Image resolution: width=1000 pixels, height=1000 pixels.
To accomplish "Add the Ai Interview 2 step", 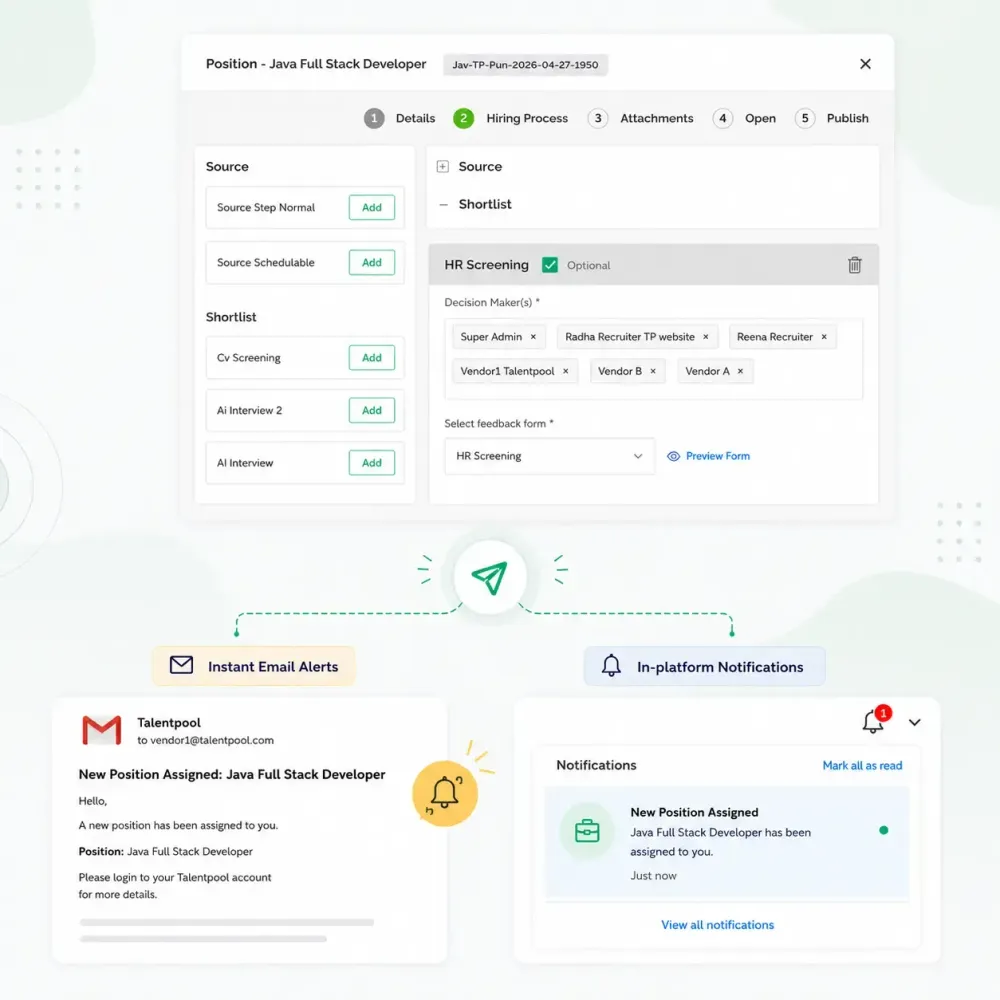I will coord(372,410).
